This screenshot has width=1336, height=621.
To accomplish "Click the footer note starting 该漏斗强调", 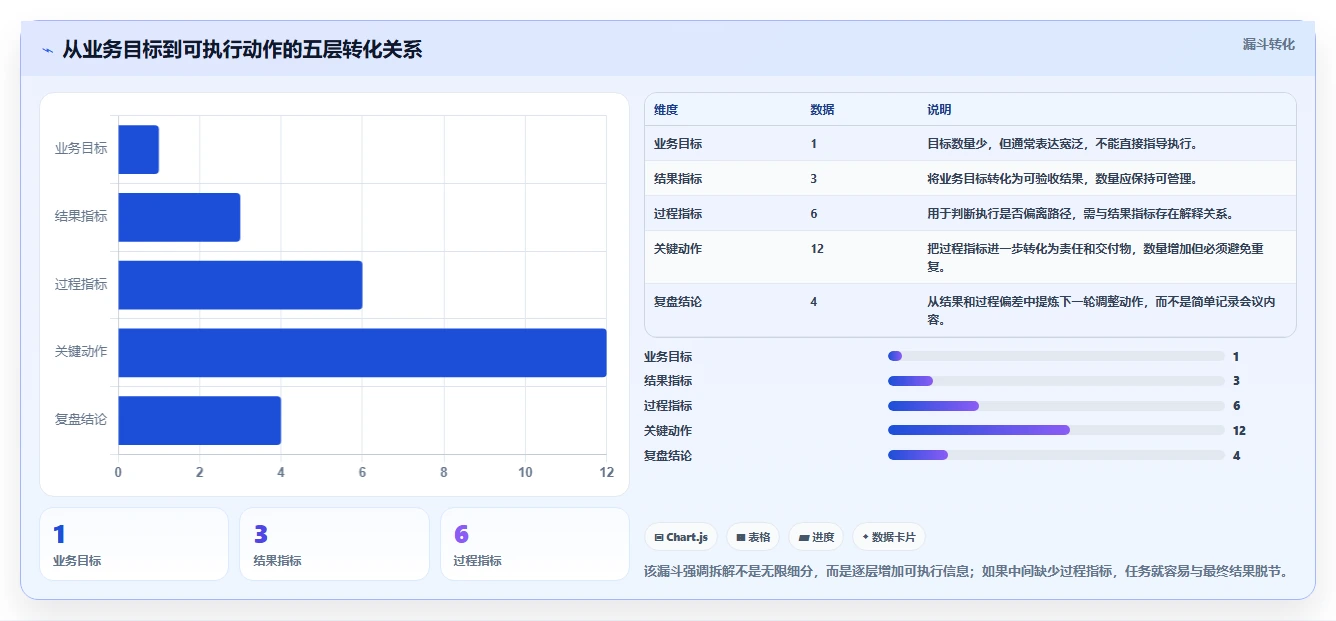I will coord(966,572).
